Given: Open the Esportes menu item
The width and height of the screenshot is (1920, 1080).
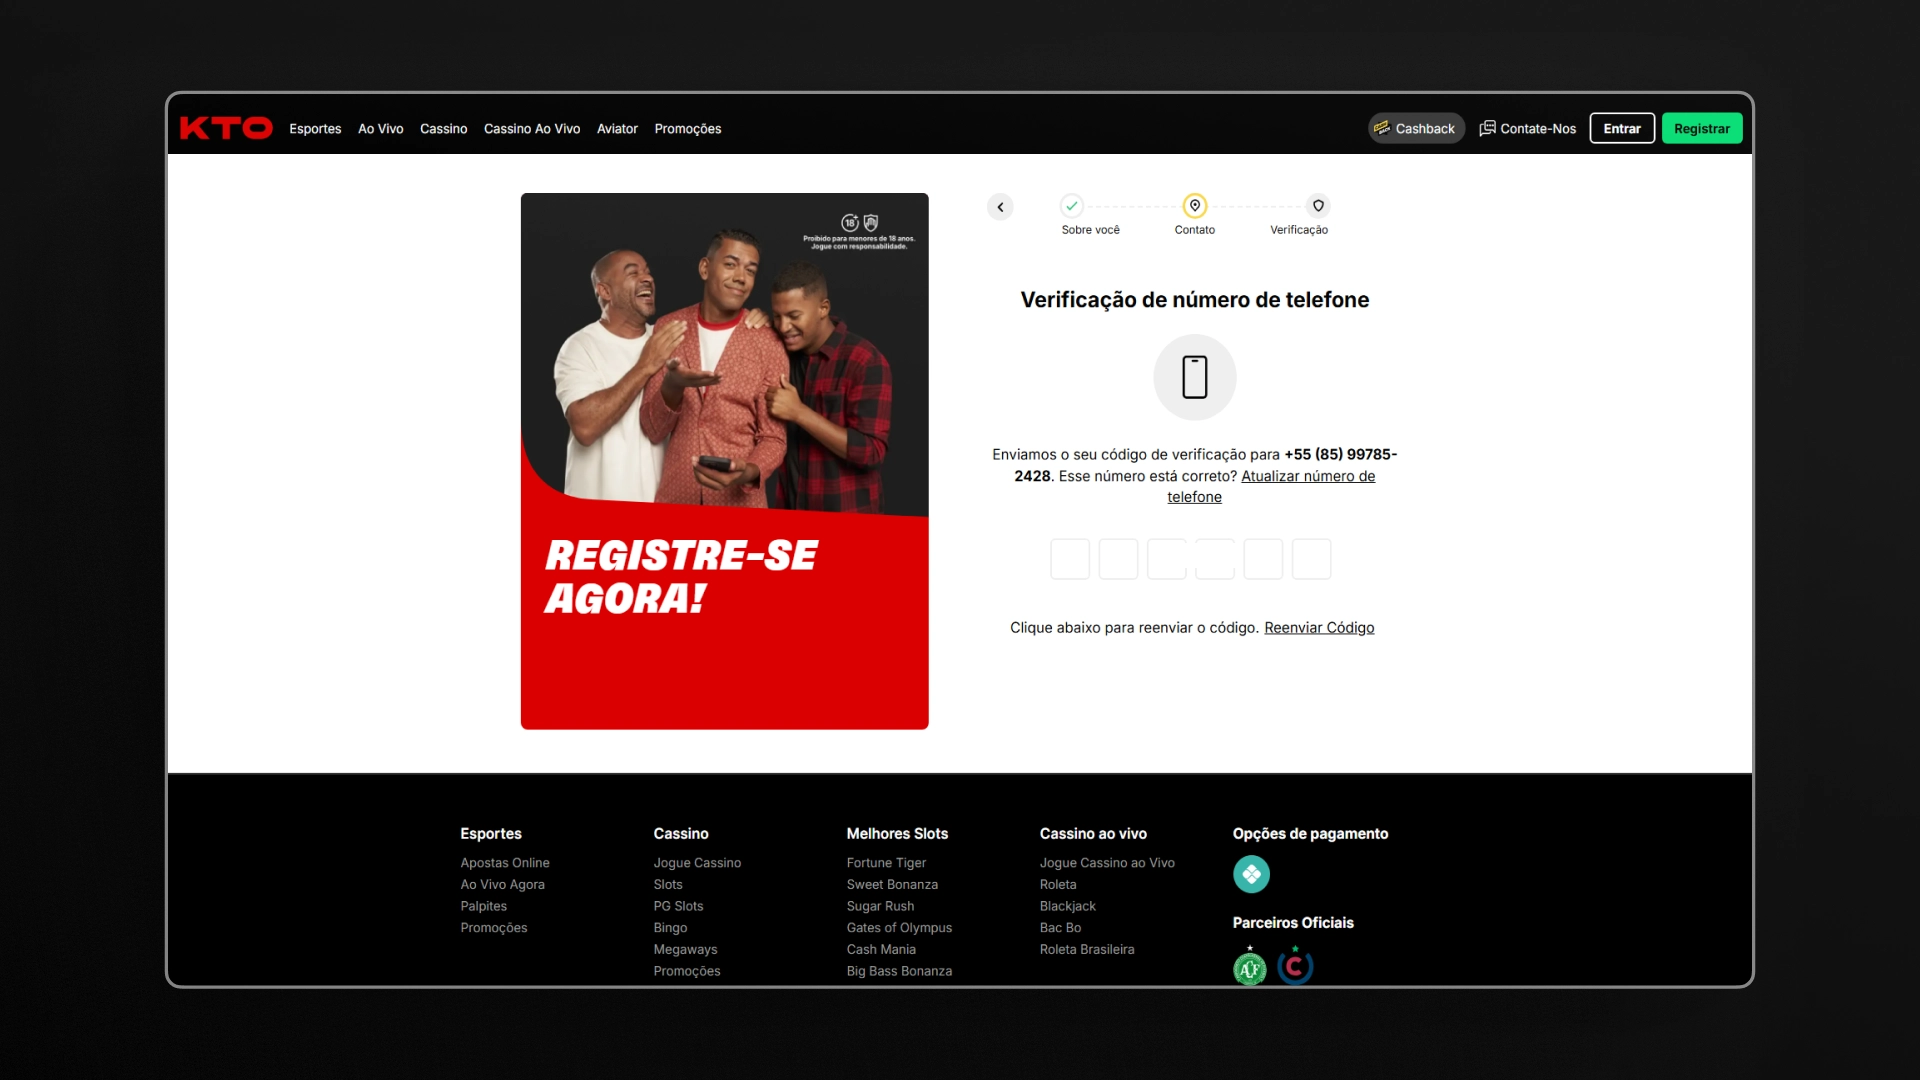Looking at the screenshot, I should [x=315, y=129].
